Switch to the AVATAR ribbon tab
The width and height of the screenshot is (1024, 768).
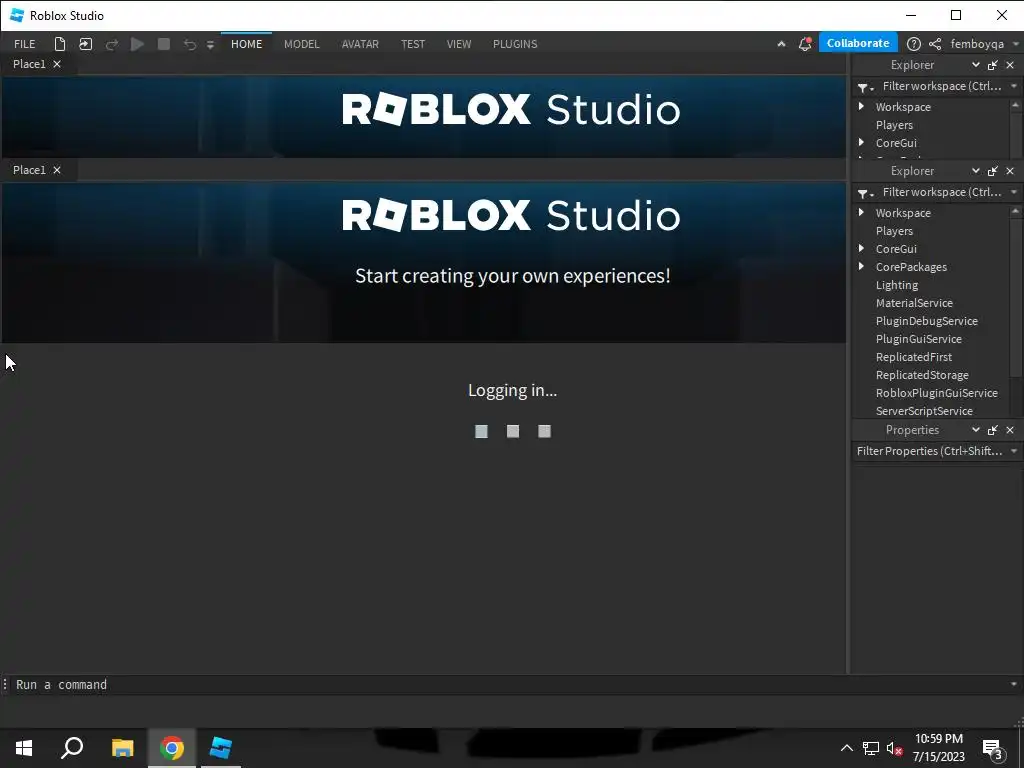pyautogui.click(x=360, y=44)
